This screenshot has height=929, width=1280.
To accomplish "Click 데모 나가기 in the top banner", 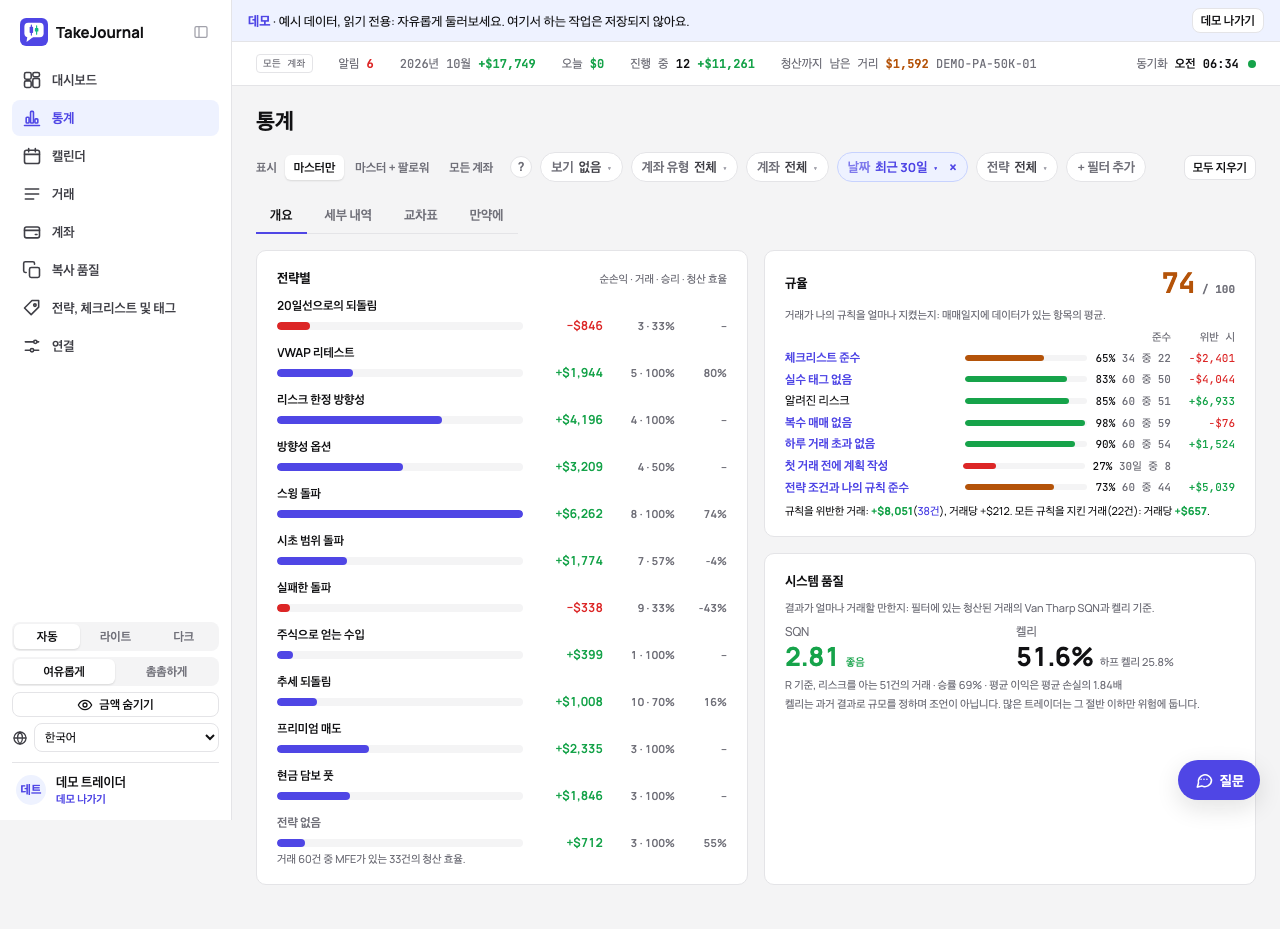I will click(x=1227, y=20).
